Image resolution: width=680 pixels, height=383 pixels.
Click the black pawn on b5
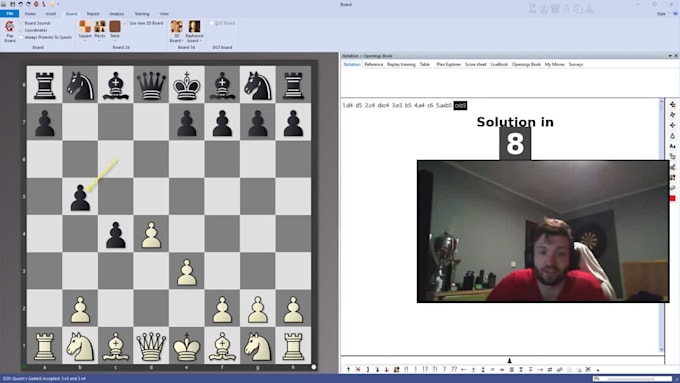point(80,197)
